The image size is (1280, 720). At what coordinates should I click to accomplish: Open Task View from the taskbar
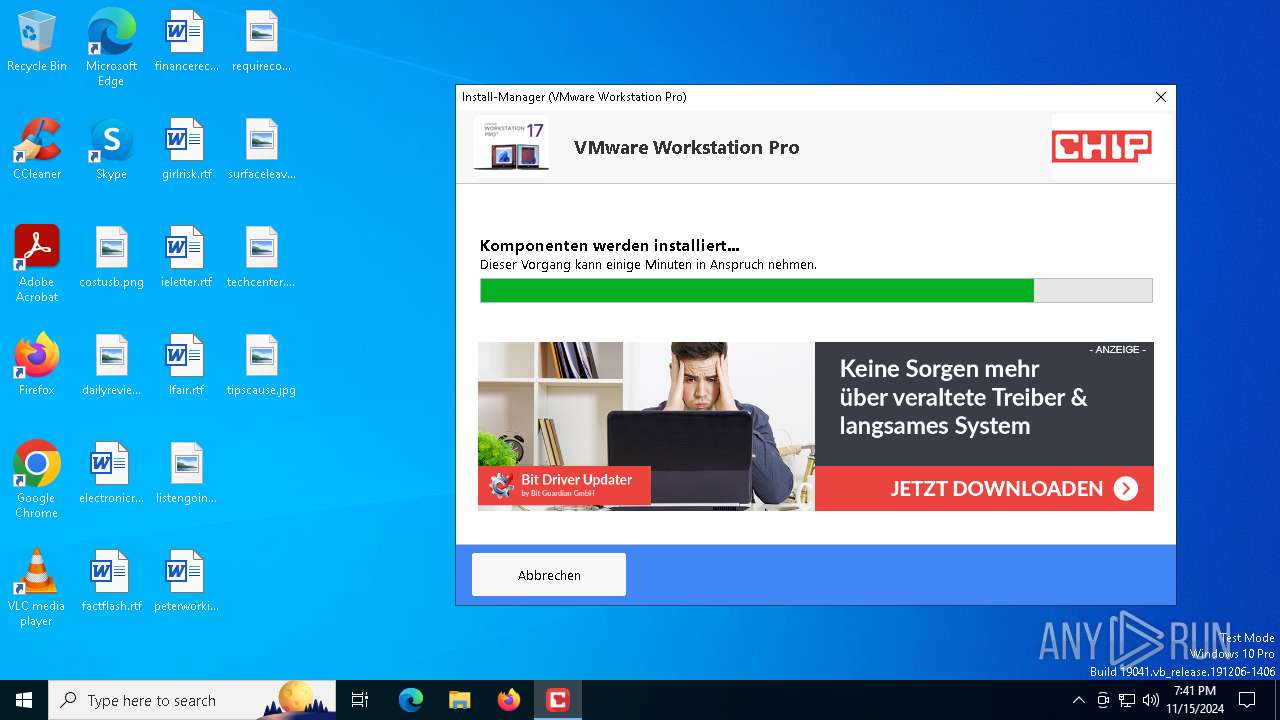coord(360,700)
